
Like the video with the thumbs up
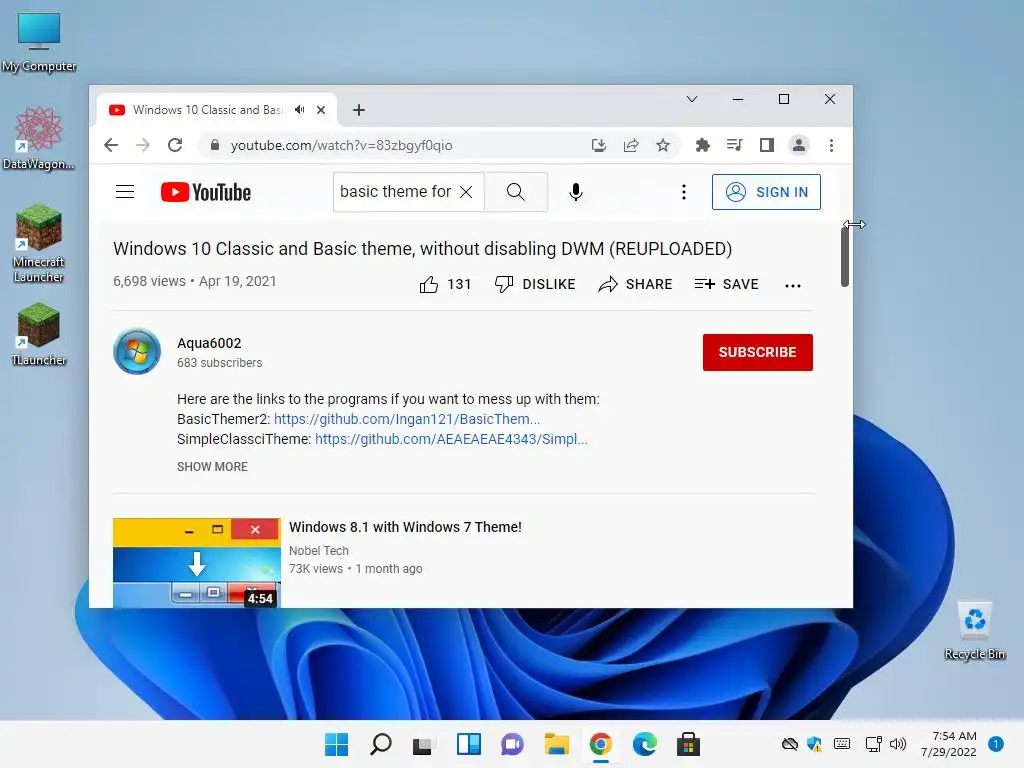445,284
